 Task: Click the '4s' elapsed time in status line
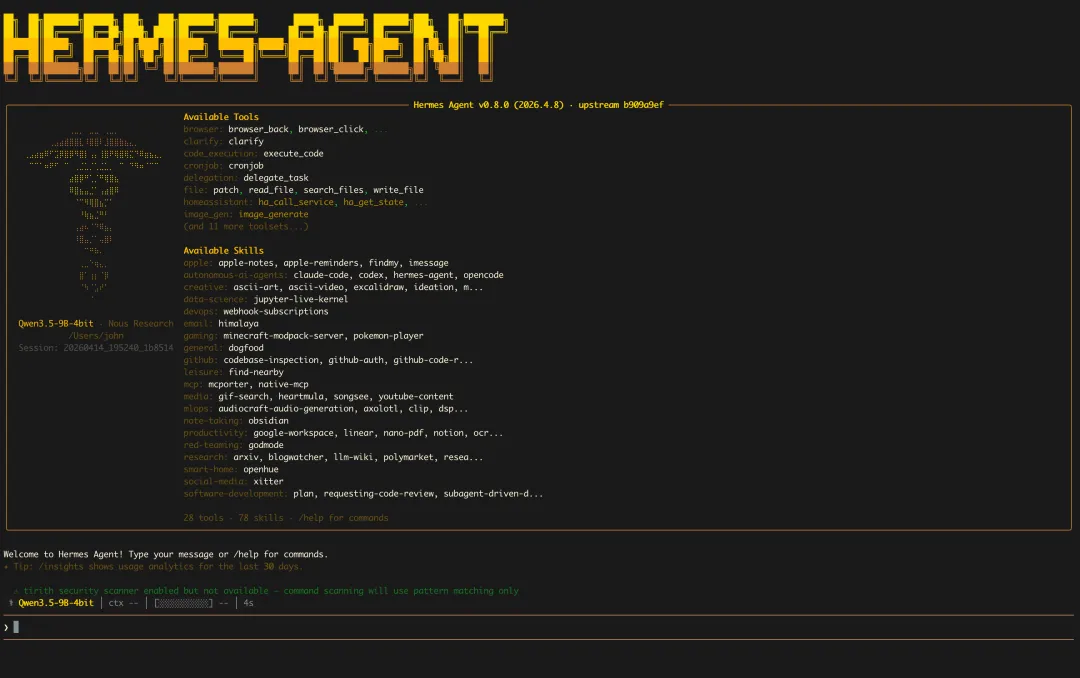pyautogui.click(x=248, y=603)
